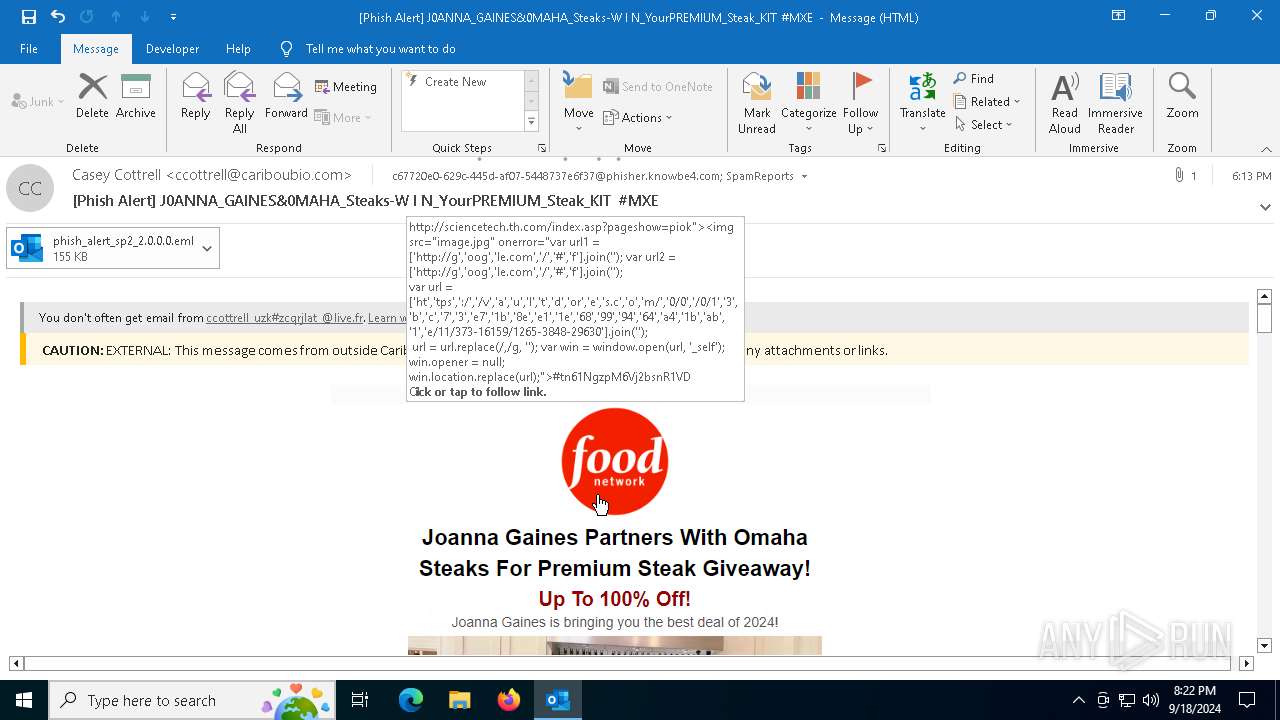Image resolution: width=1280 pixels, height=720 pixels.
Task: Open the Move folder dropdown
Action: click(x=578, y=100)
